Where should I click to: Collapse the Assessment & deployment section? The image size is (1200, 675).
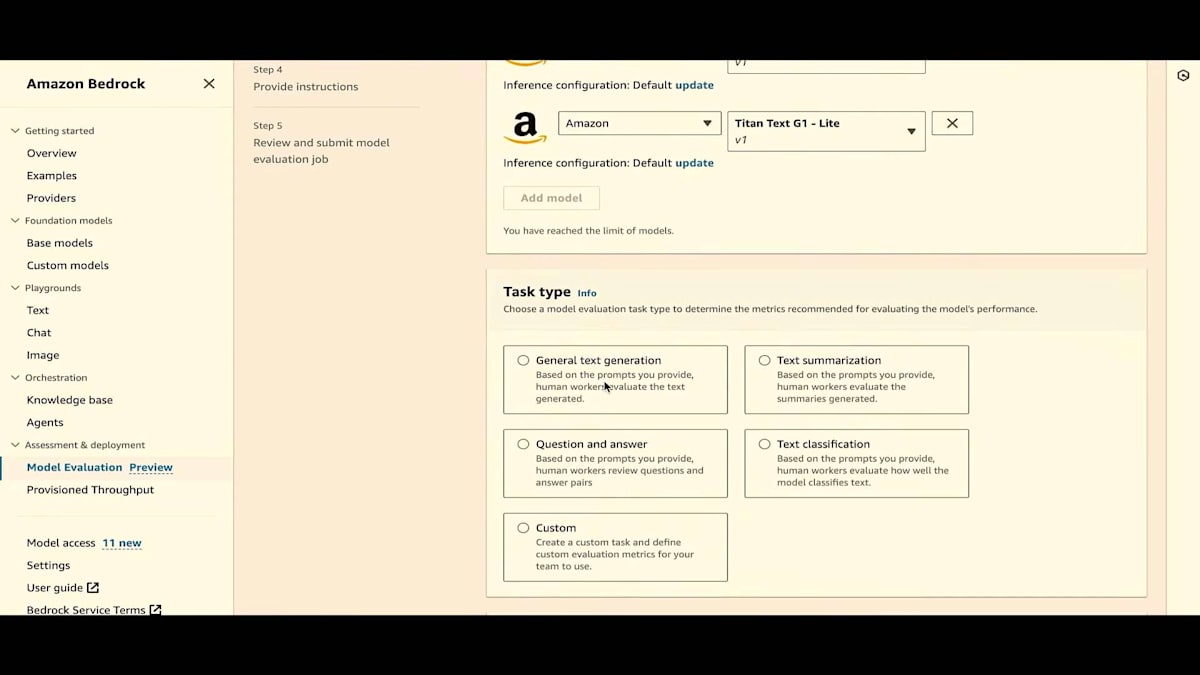(15, 445)
